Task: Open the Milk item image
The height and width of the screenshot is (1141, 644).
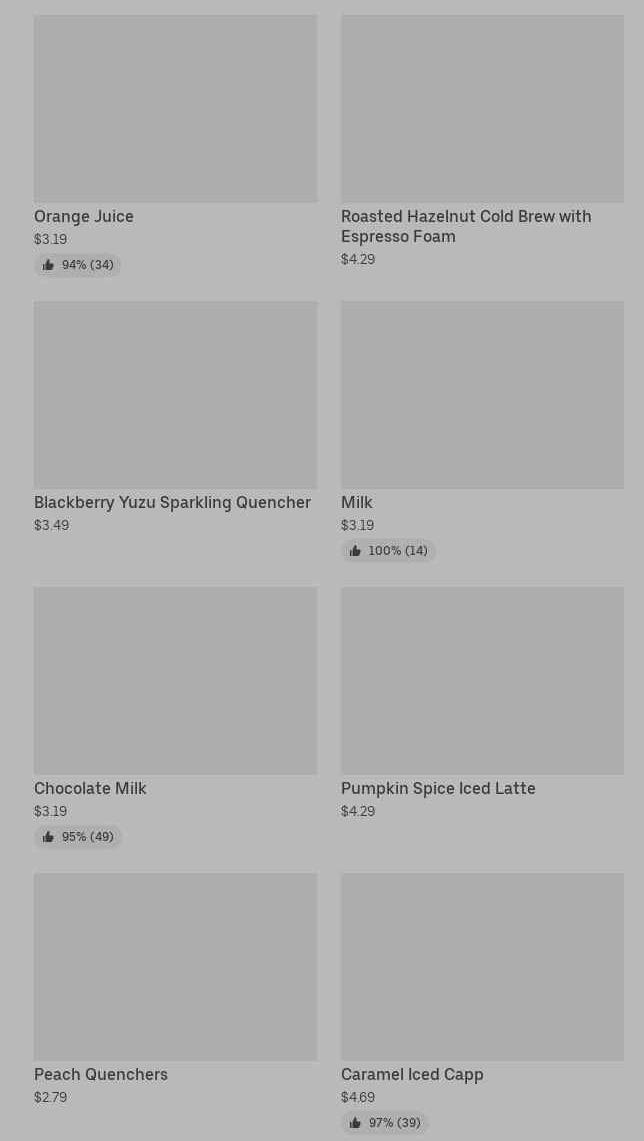Action: click(482, 394)
